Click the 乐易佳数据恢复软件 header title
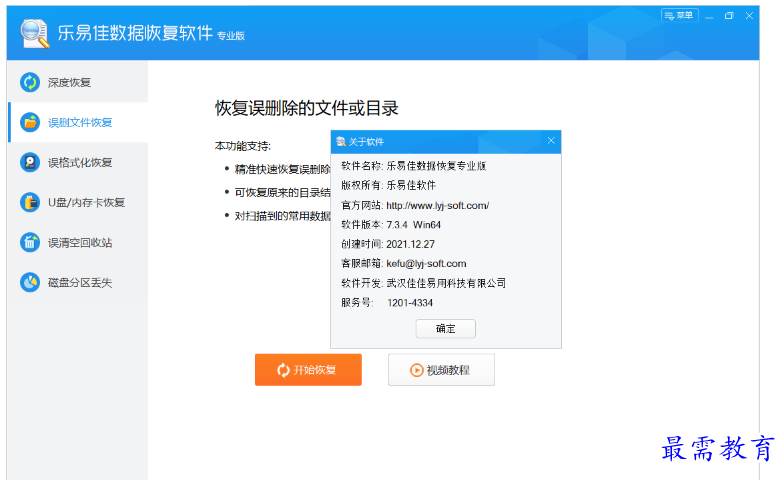This screenshot has height=480, width=783. pos(135,33)
